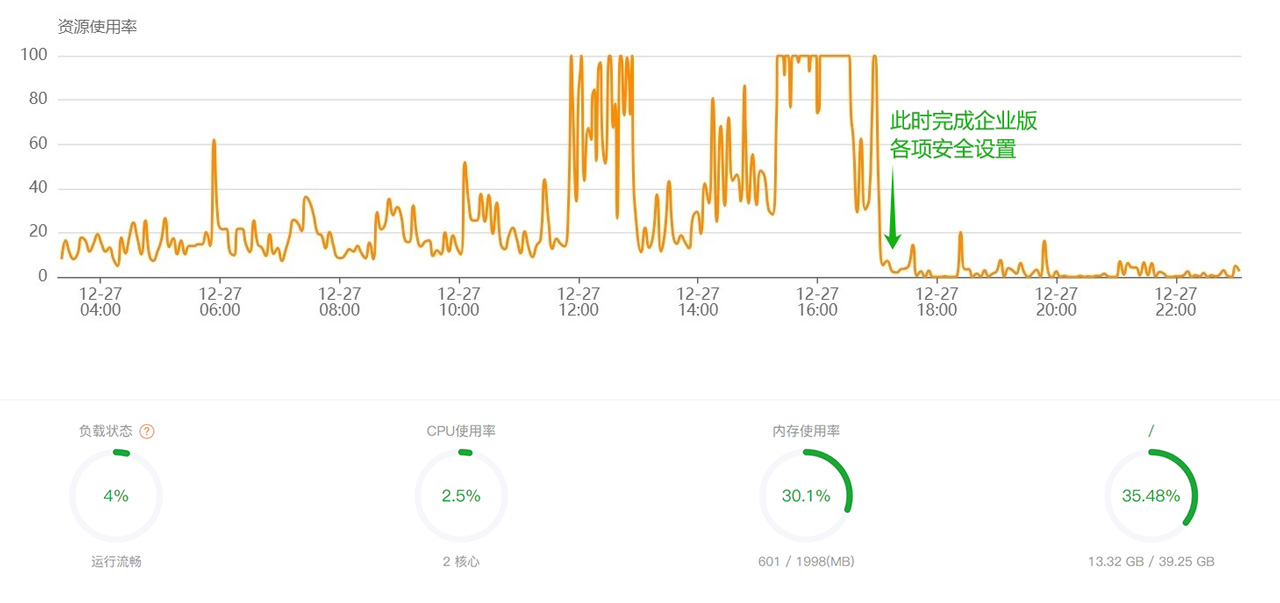Click the 100 y-axis value
This screenshot has width=1280, height=603.
point(34,54)
